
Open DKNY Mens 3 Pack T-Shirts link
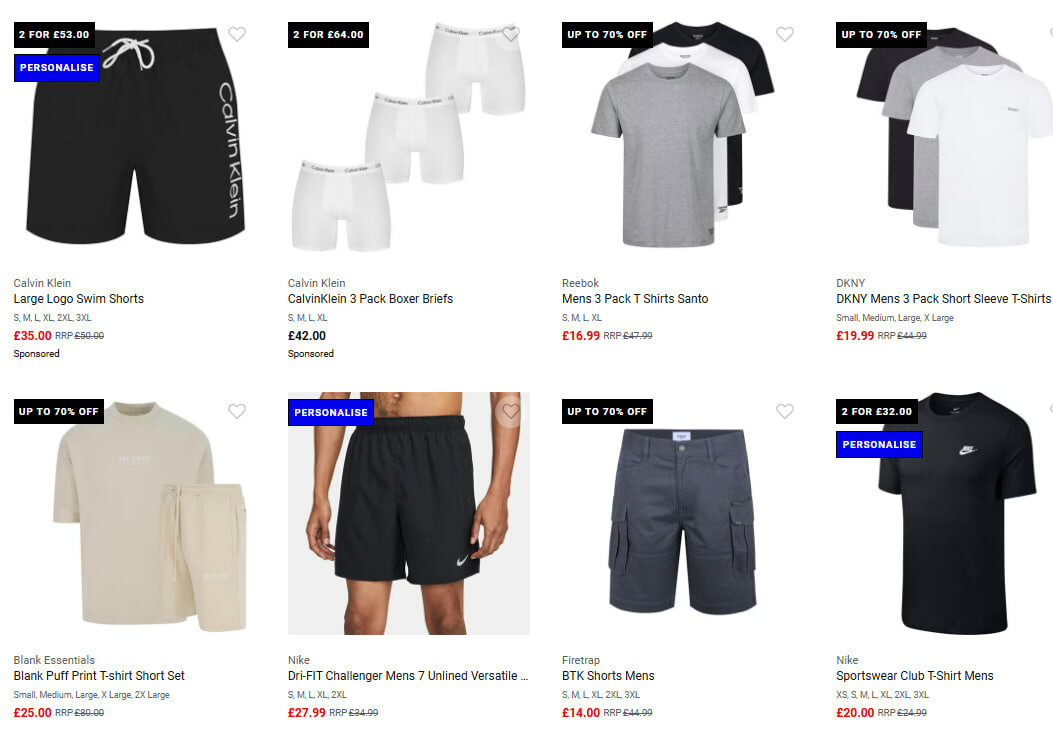coord(943,299)
